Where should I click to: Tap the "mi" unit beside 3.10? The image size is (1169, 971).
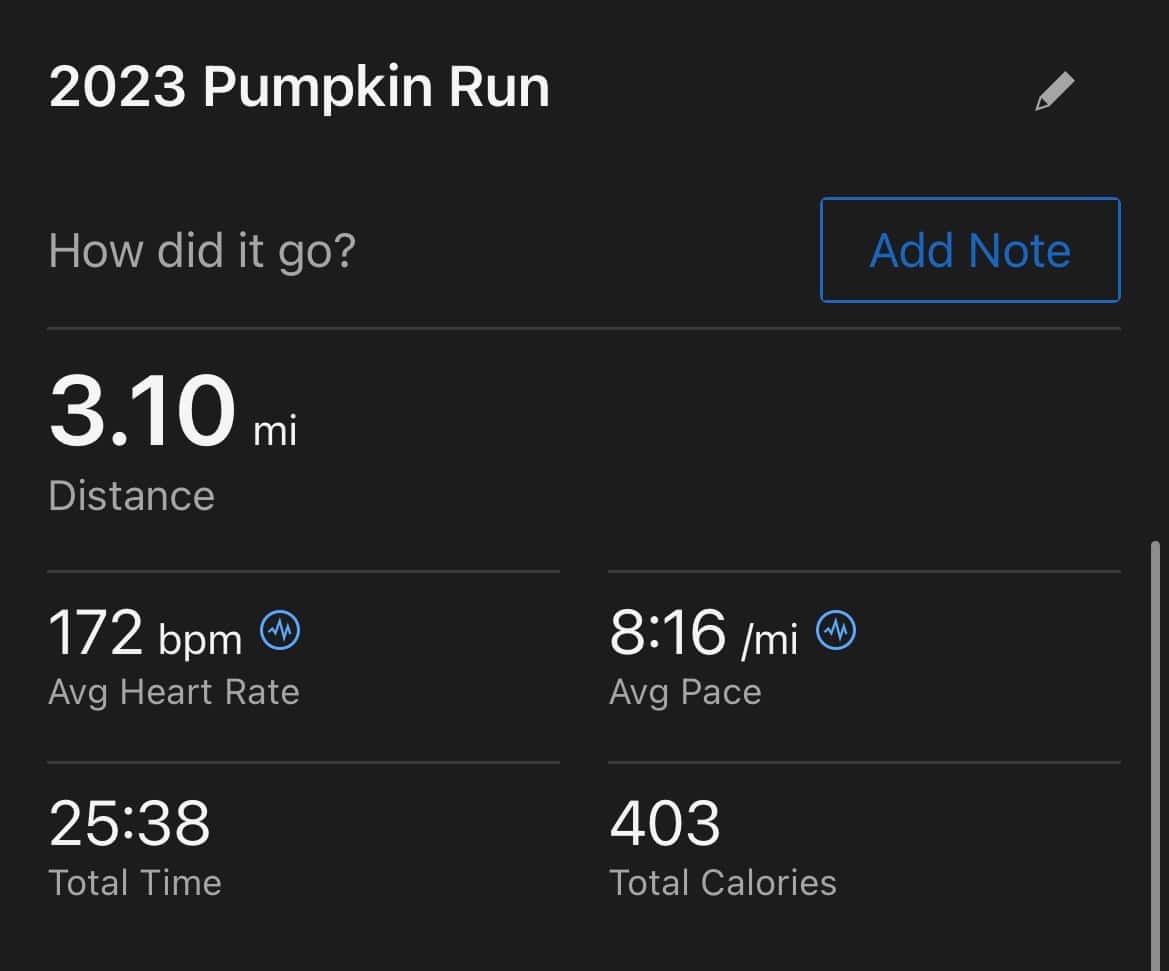coord(275,431)
